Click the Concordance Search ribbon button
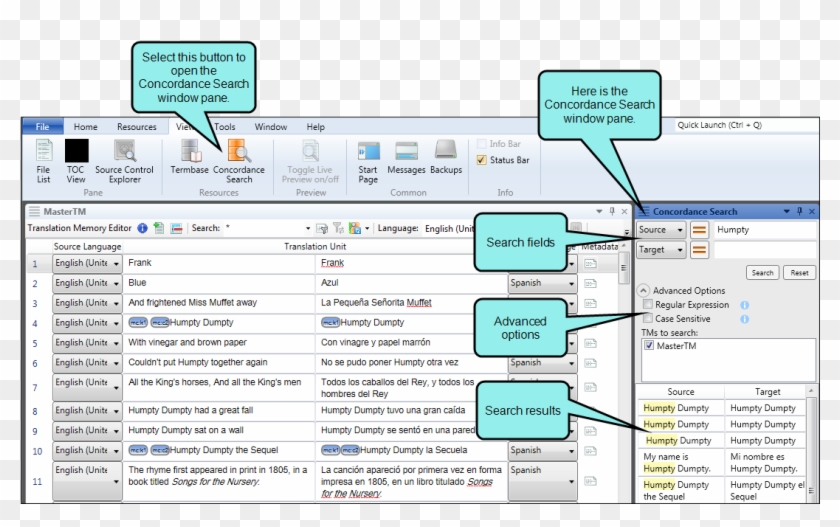 click(238, 162)
